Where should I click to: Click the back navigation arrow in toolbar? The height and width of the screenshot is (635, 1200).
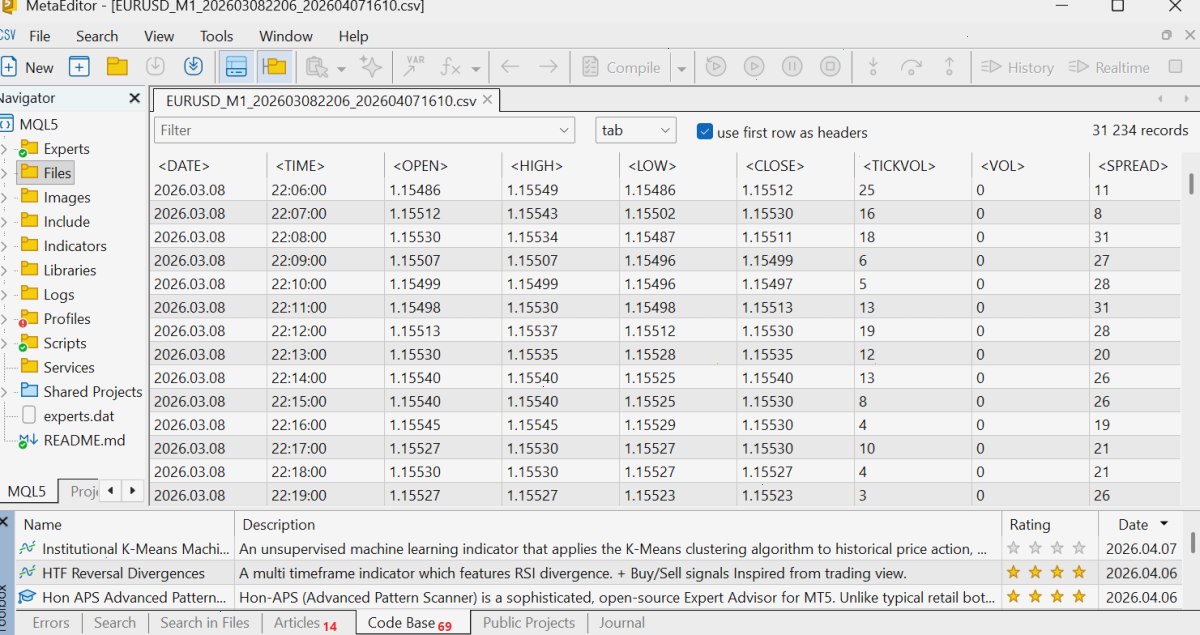[510, 67]
